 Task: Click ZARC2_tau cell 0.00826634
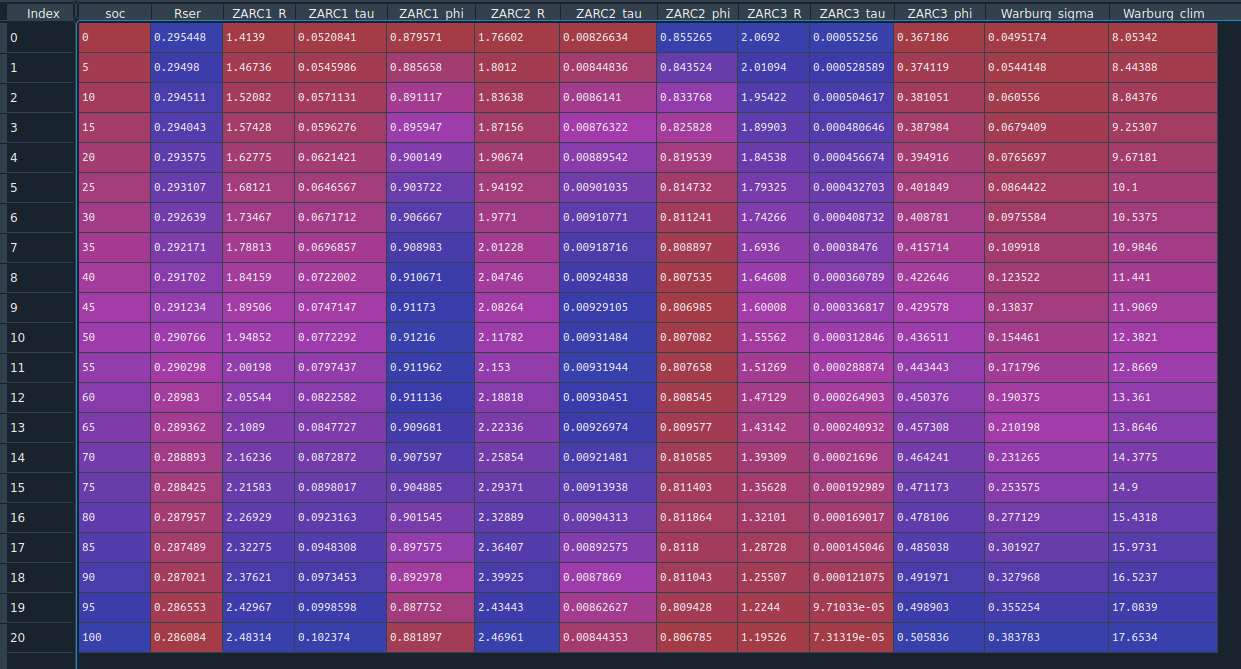609,38
